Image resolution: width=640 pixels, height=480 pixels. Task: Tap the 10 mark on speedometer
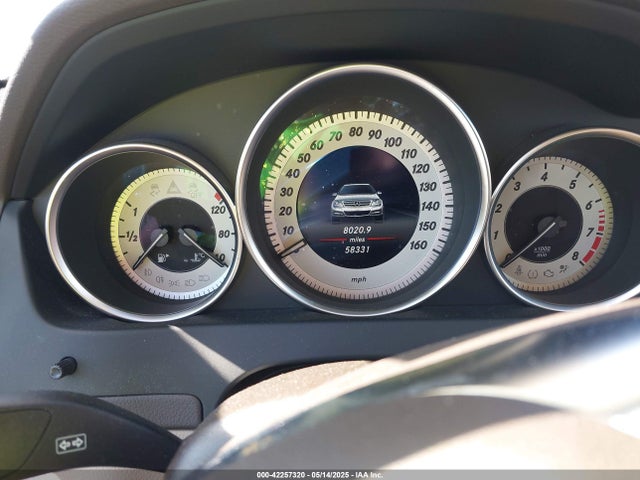[288, 231]
